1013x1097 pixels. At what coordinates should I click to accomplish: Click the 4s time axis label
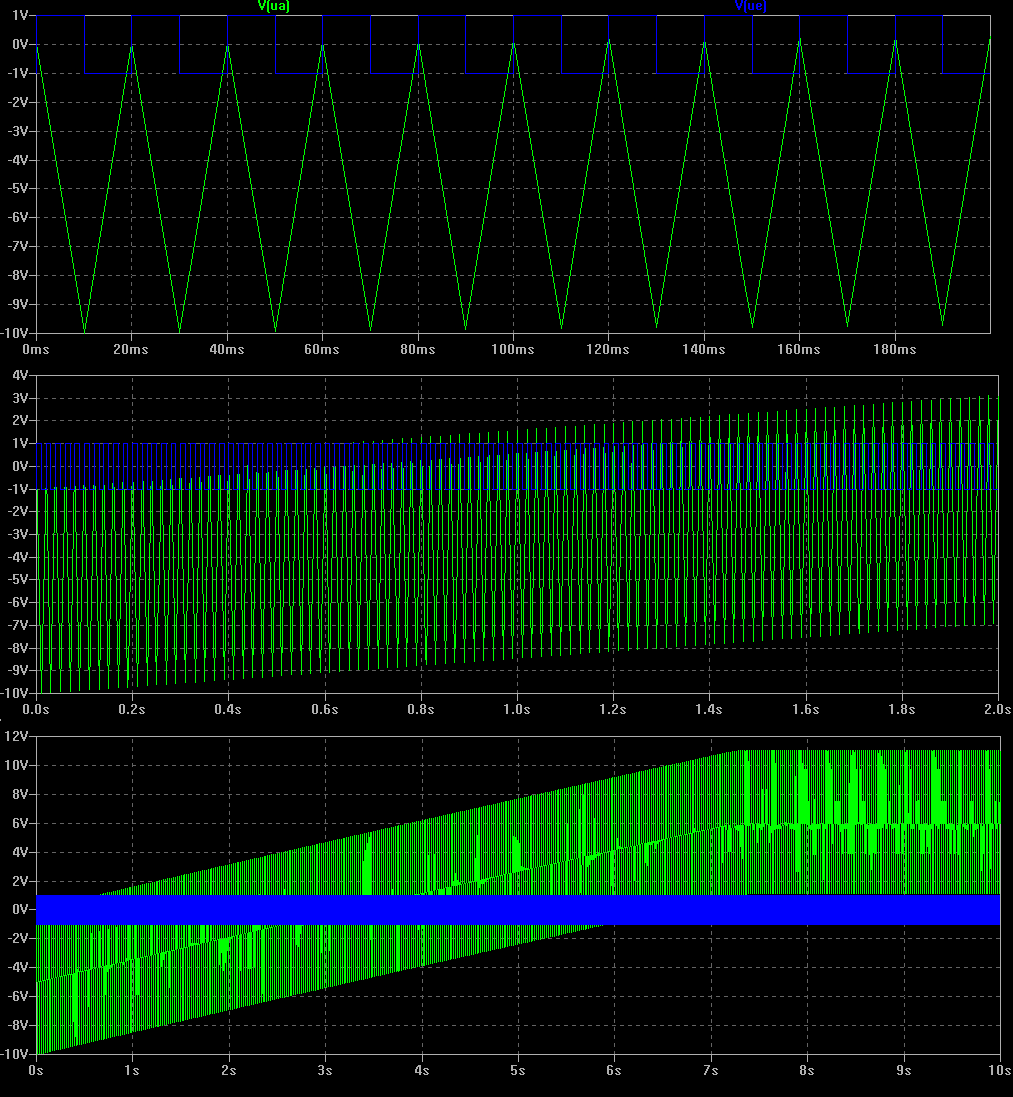(421, 1070)
